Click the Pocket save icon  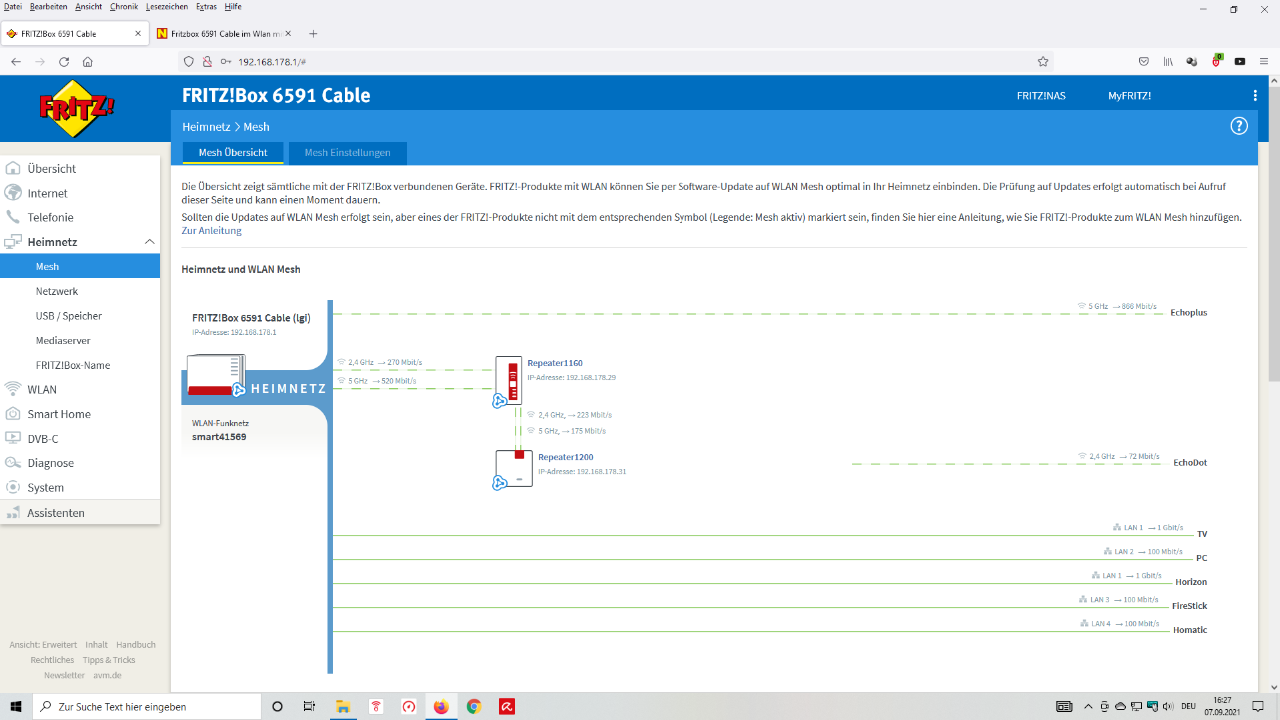1144,61
